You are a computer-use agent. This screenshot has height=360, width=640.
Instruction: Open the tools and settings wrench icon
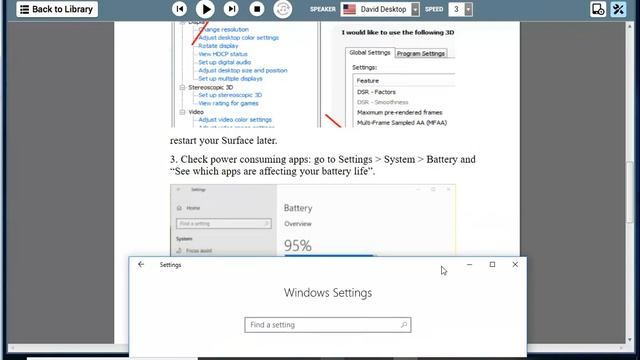click(x=618, y=9)
